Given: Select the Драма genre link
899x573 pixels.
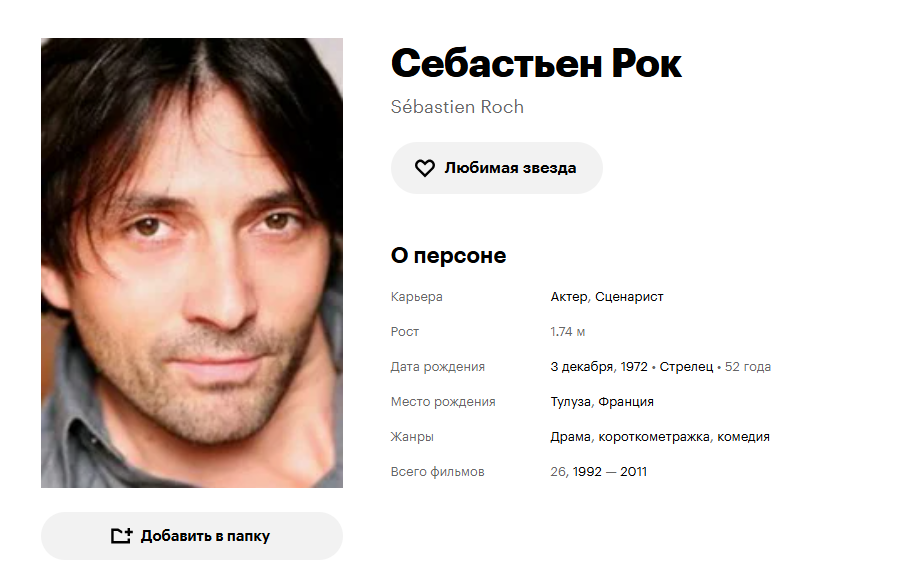Looking at the screenshot, I should 570,436.
